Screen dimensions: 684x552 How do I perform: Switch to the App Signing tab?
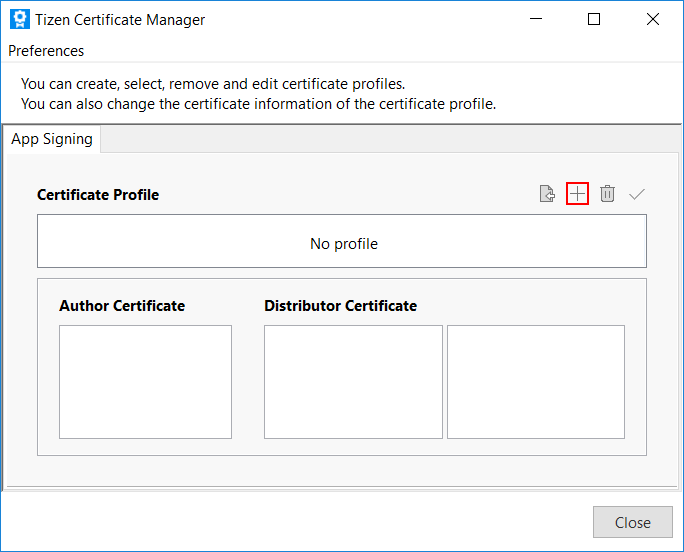tap(52, 140)
